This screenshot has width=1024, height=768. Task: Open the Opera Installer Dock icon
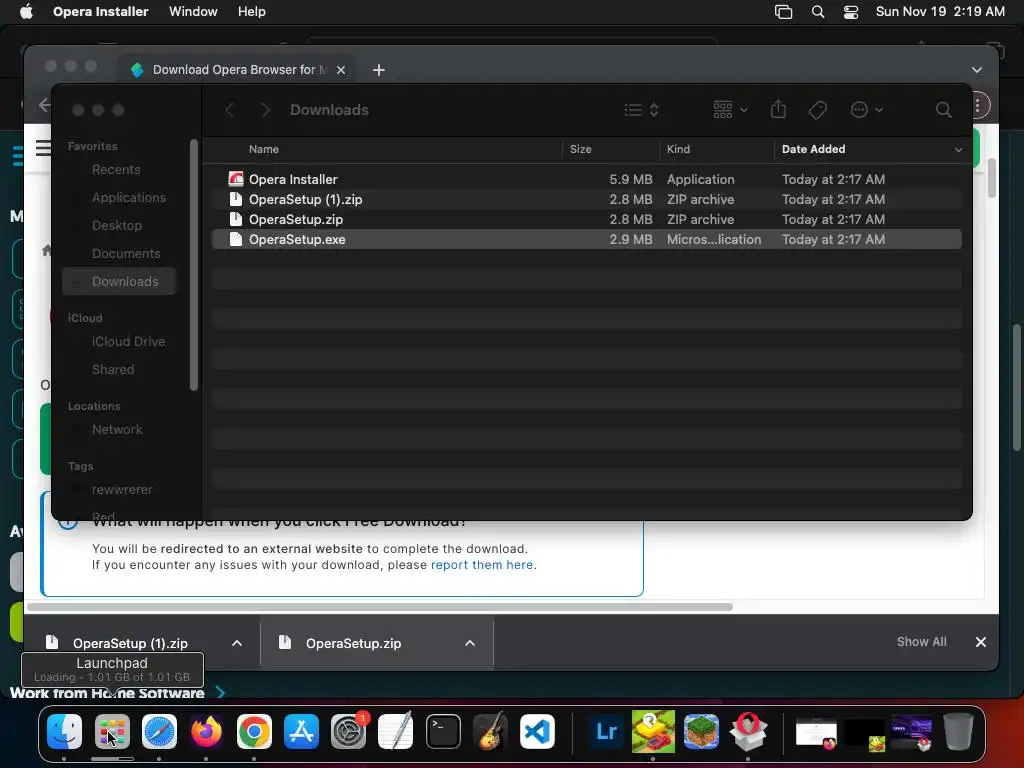click(x=748, y=731)
